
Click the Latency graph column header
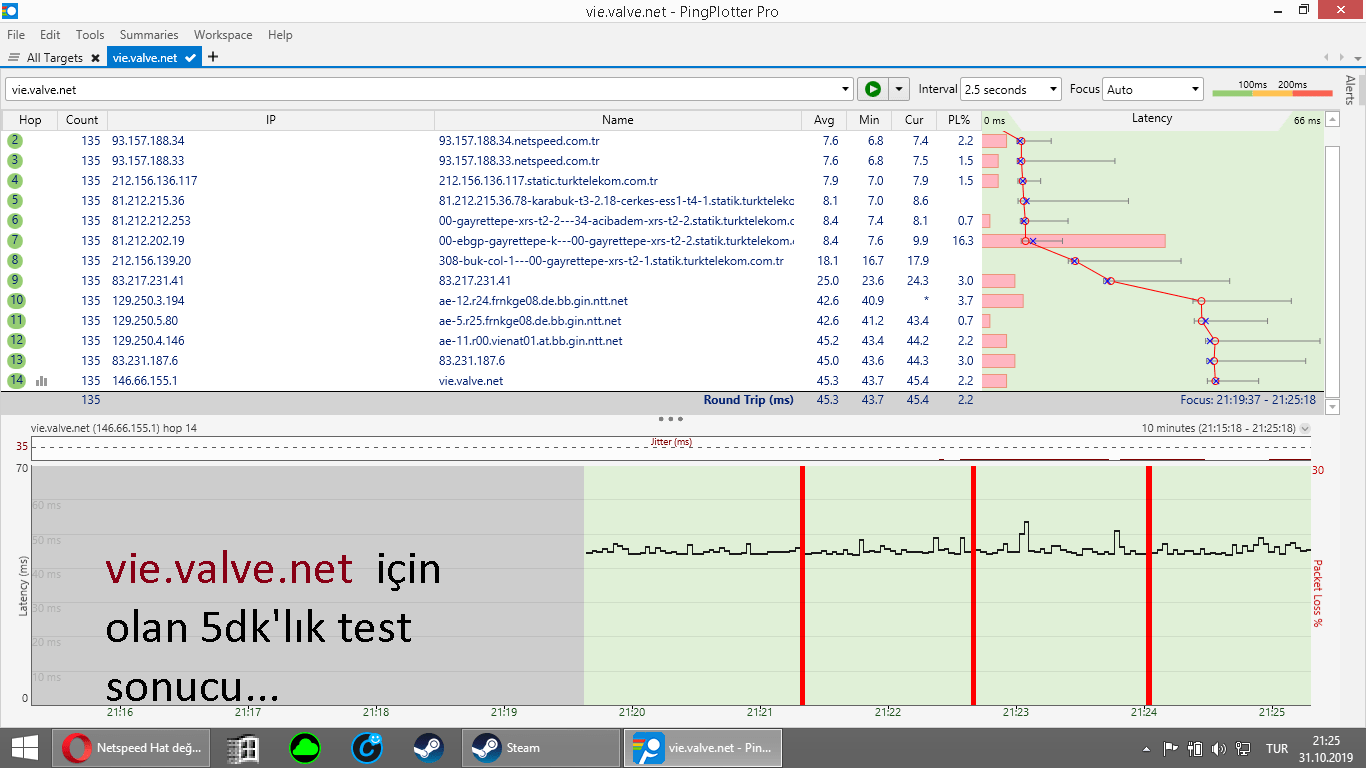pyautogui.click(x=1152, y=119)
